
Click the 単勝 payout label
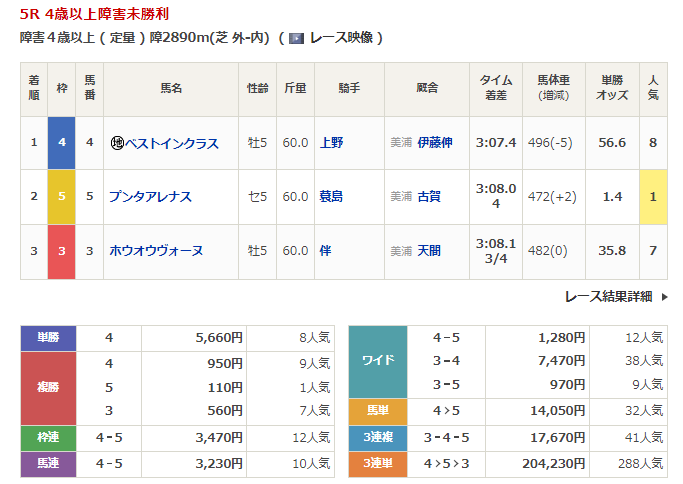[x=49, y=338]
